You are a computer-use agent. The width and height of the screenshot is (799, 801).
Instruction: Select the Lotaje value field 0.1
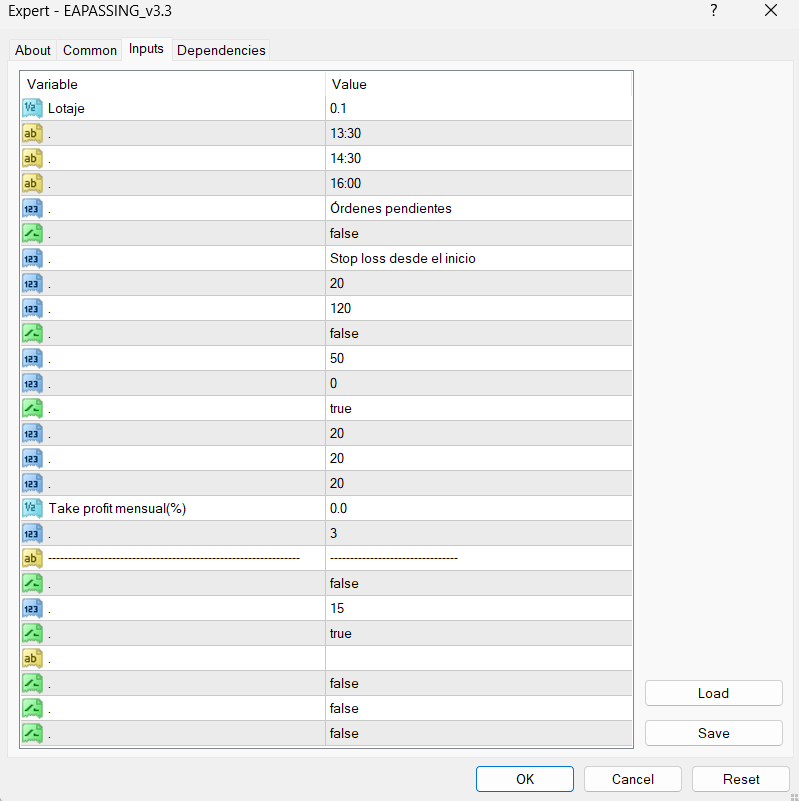pyautogui.click(x=478, y=109)
